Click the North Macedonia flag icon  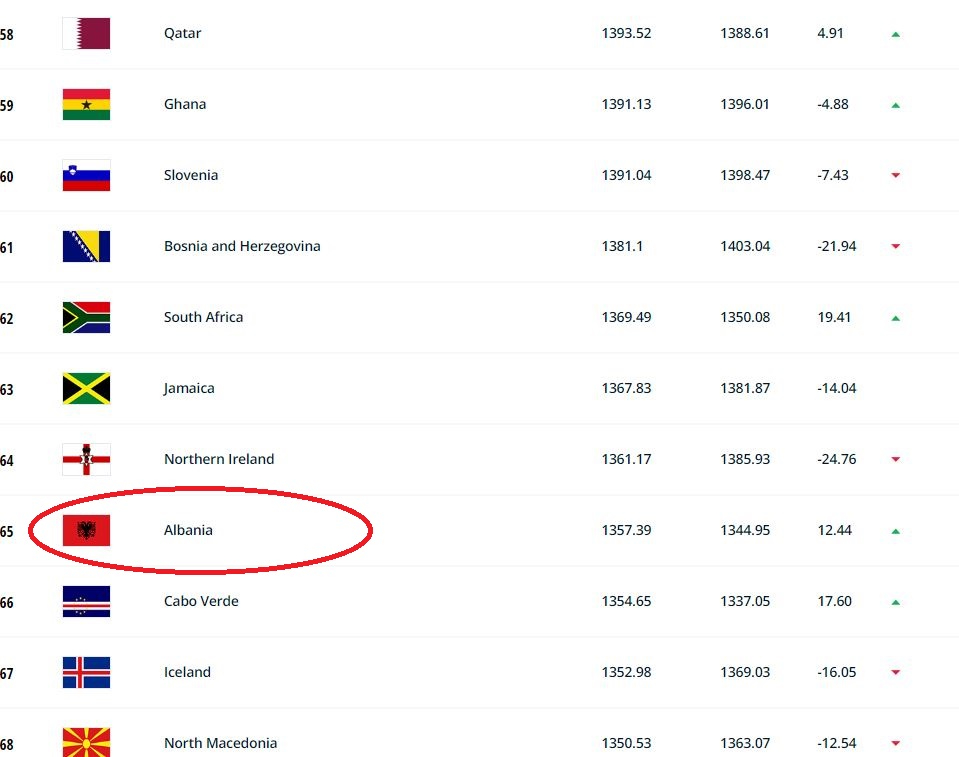[86, 742]
